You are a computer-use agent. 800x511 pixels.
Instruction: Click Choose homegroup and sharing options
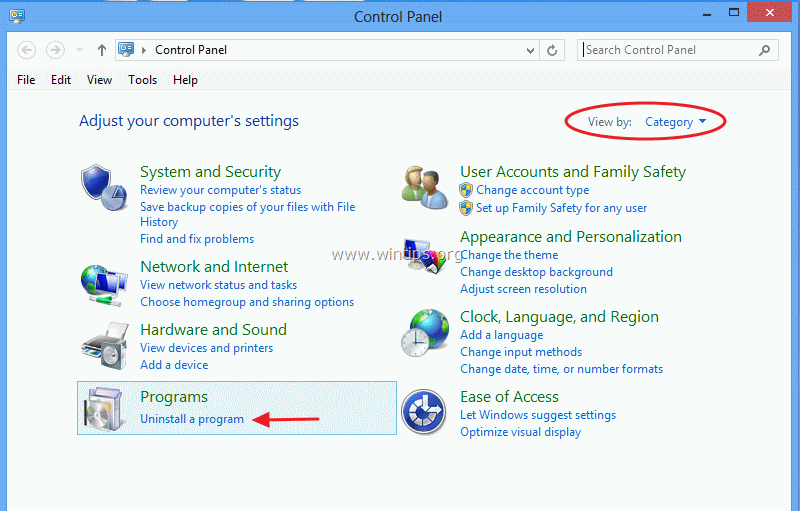247,302
